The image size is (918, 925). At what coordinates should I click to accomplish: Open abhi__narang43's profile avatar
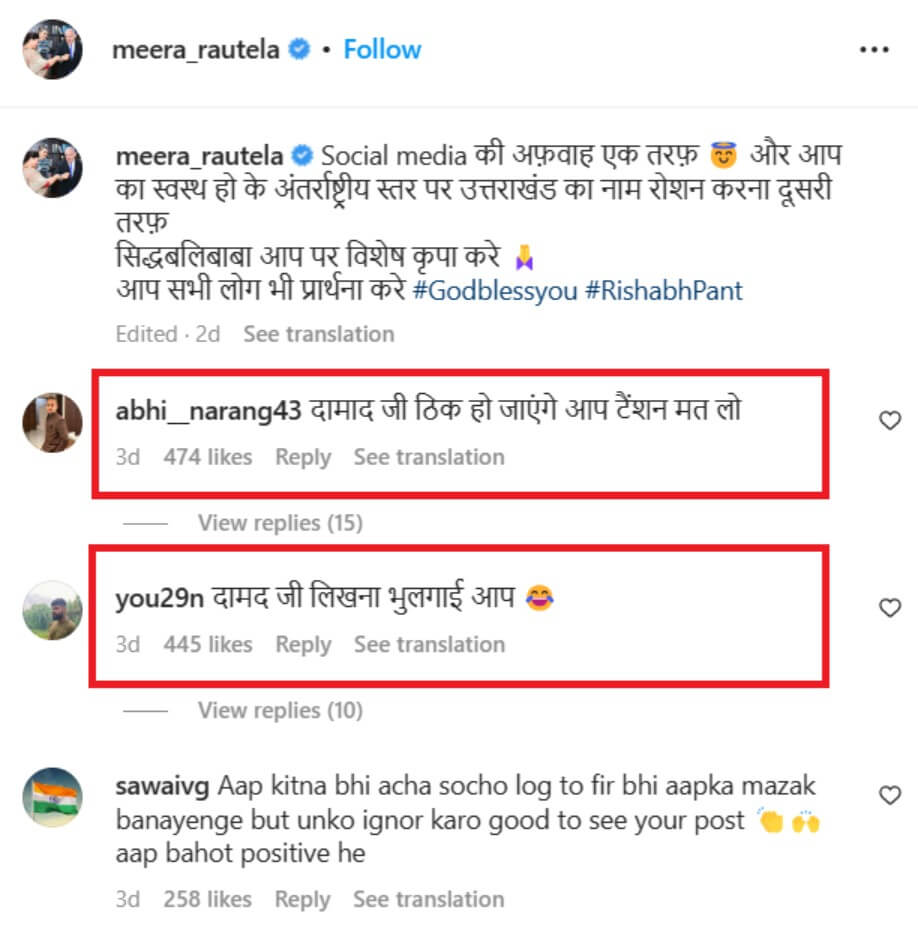point(52,422)
